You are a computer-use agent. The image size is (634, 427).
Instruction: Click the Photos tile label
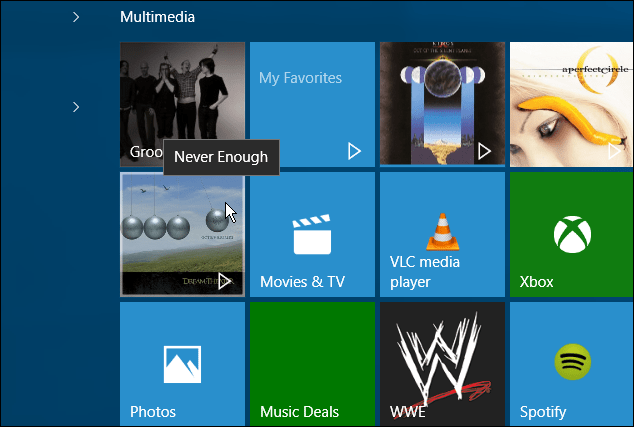153,412
